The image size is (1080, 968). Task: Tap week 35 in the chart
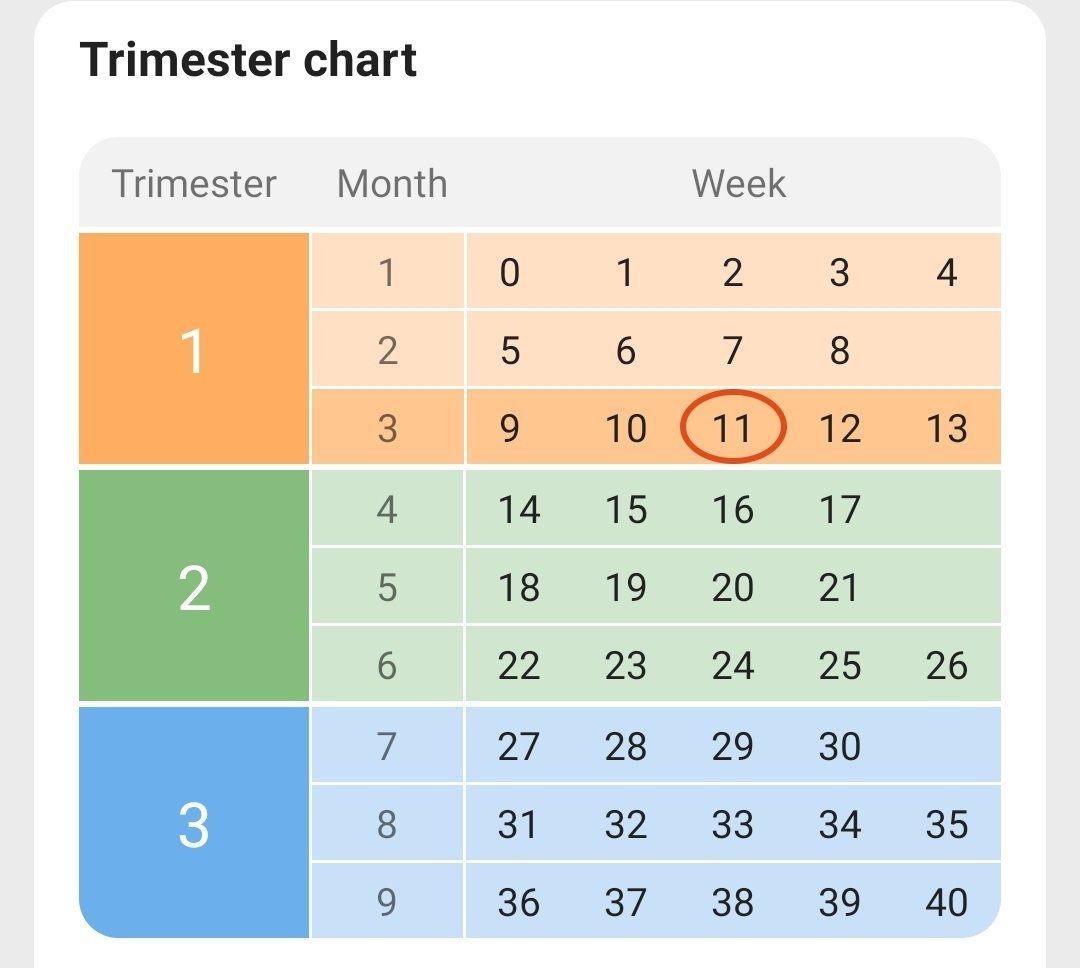(x=946, y=824)
